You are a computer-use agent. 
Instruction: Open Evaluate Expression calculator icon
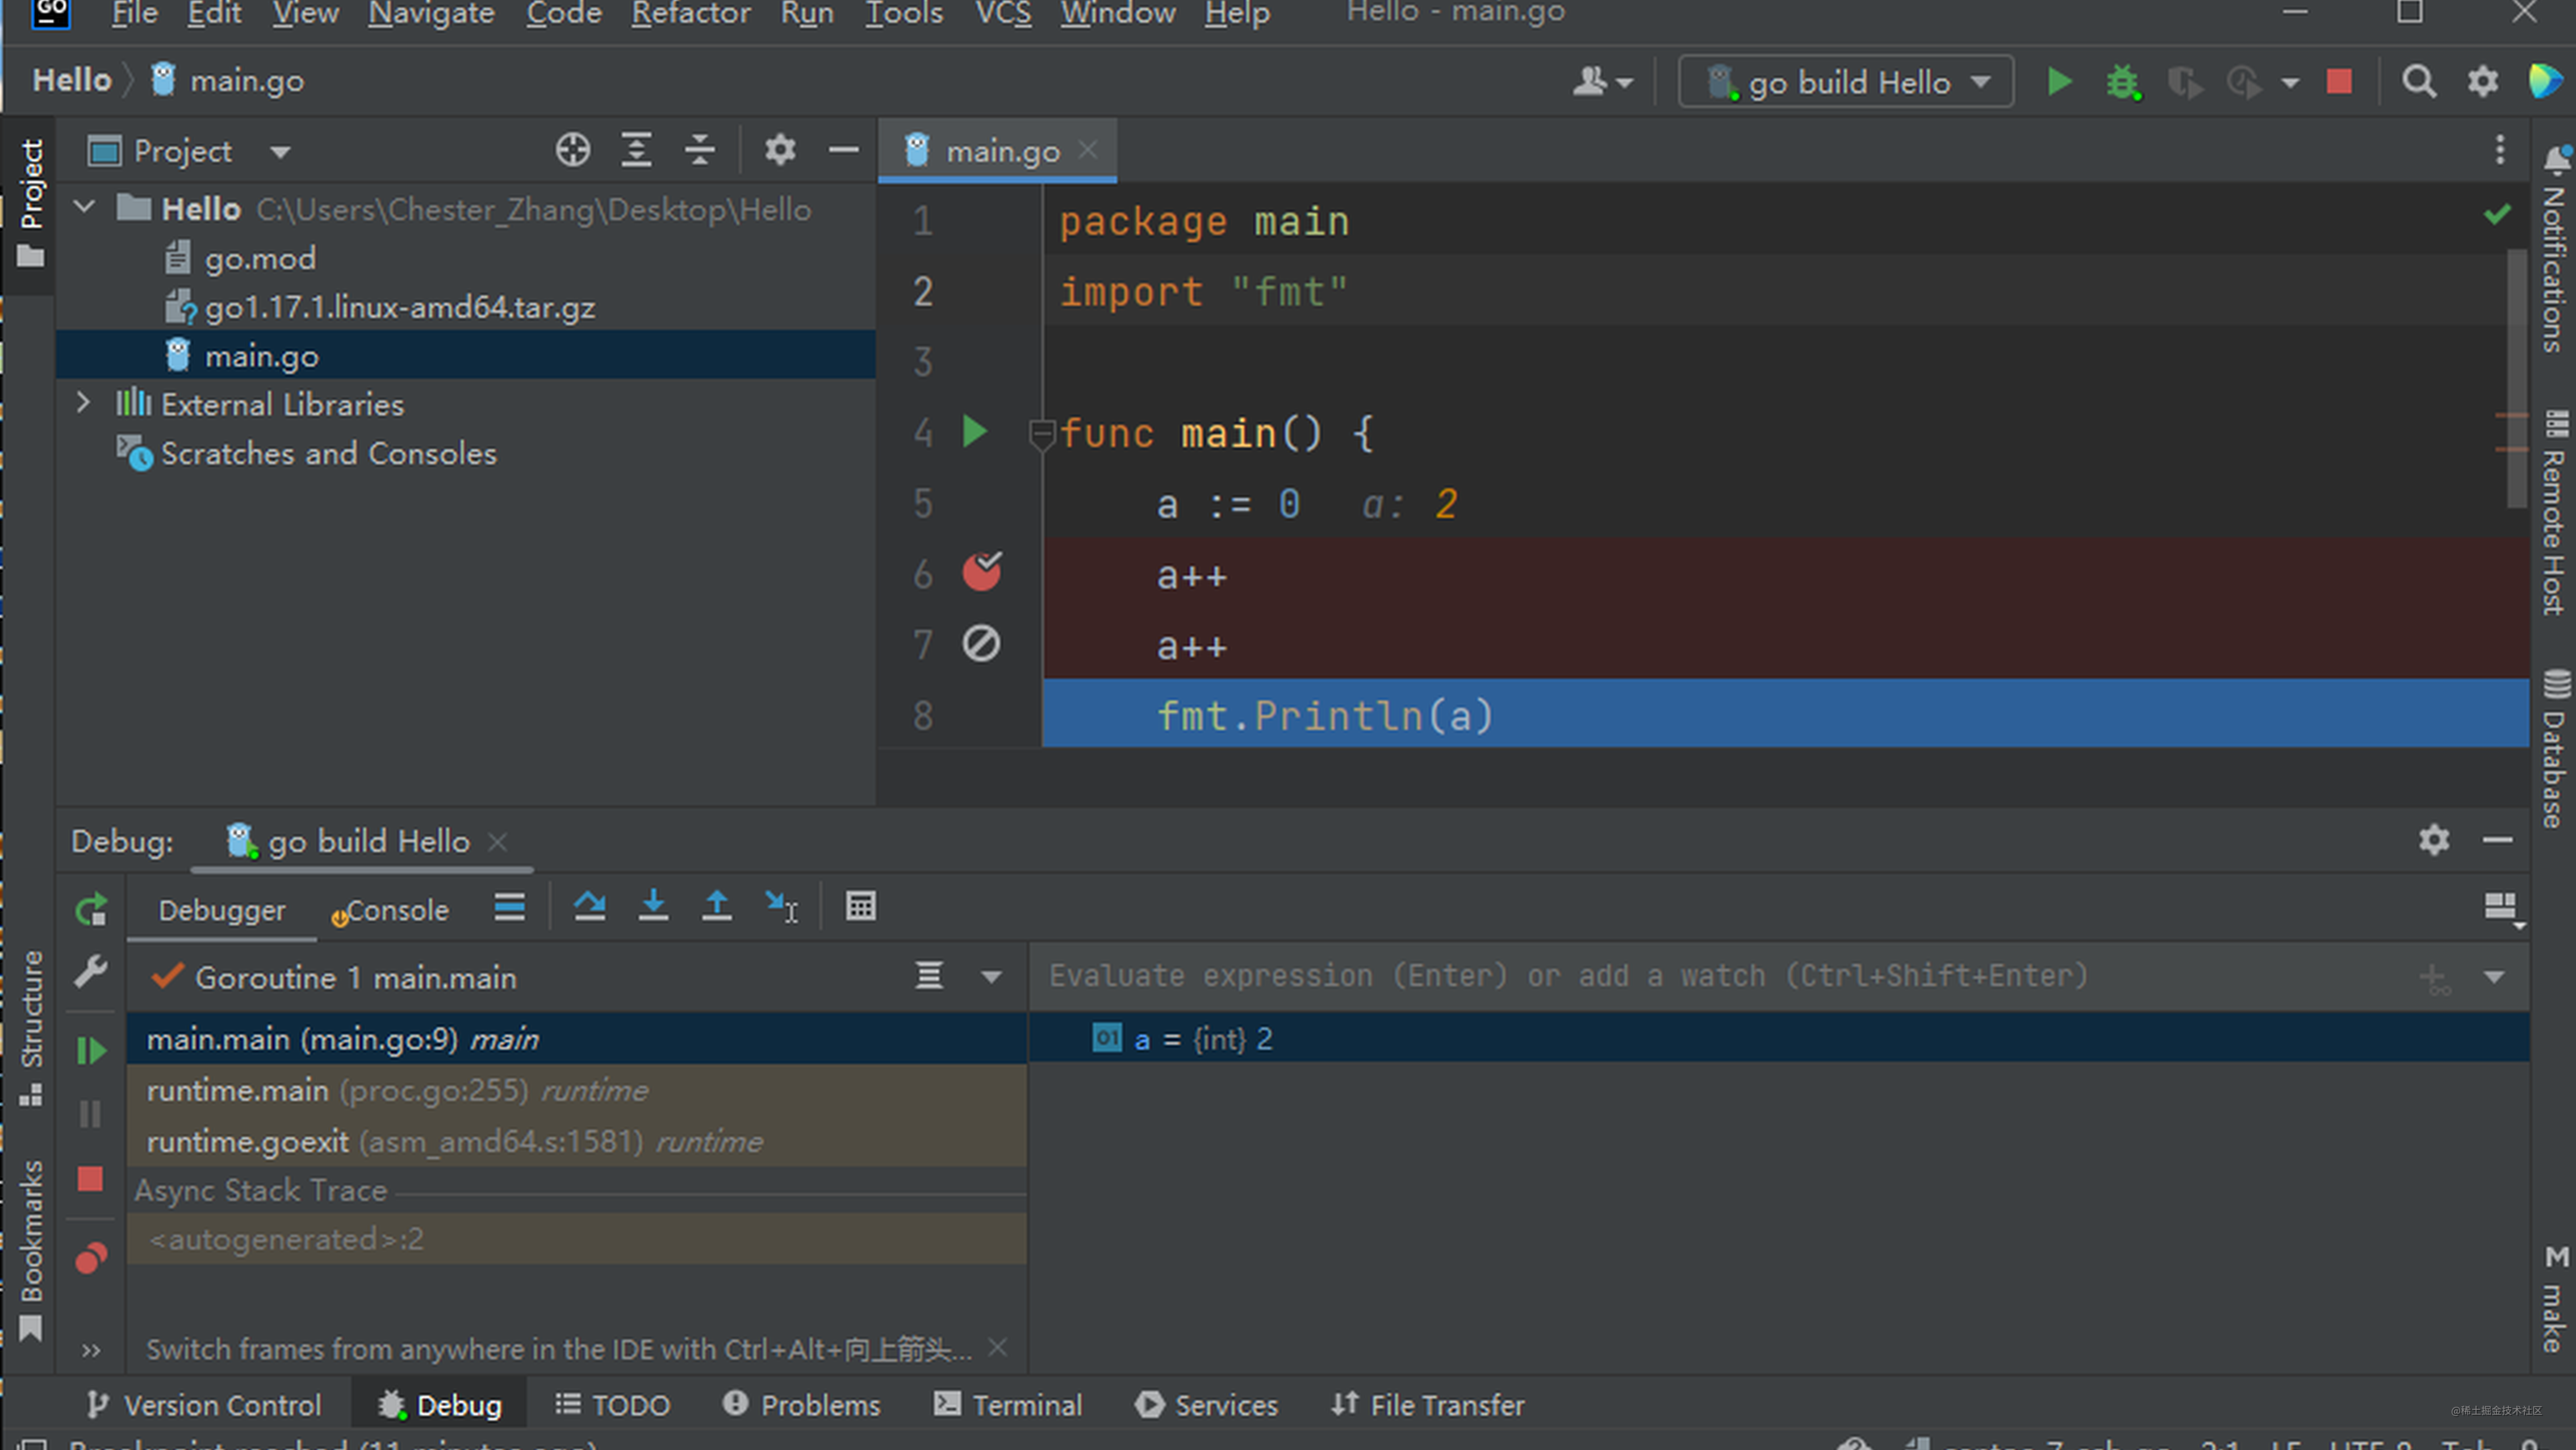(860, 906)
